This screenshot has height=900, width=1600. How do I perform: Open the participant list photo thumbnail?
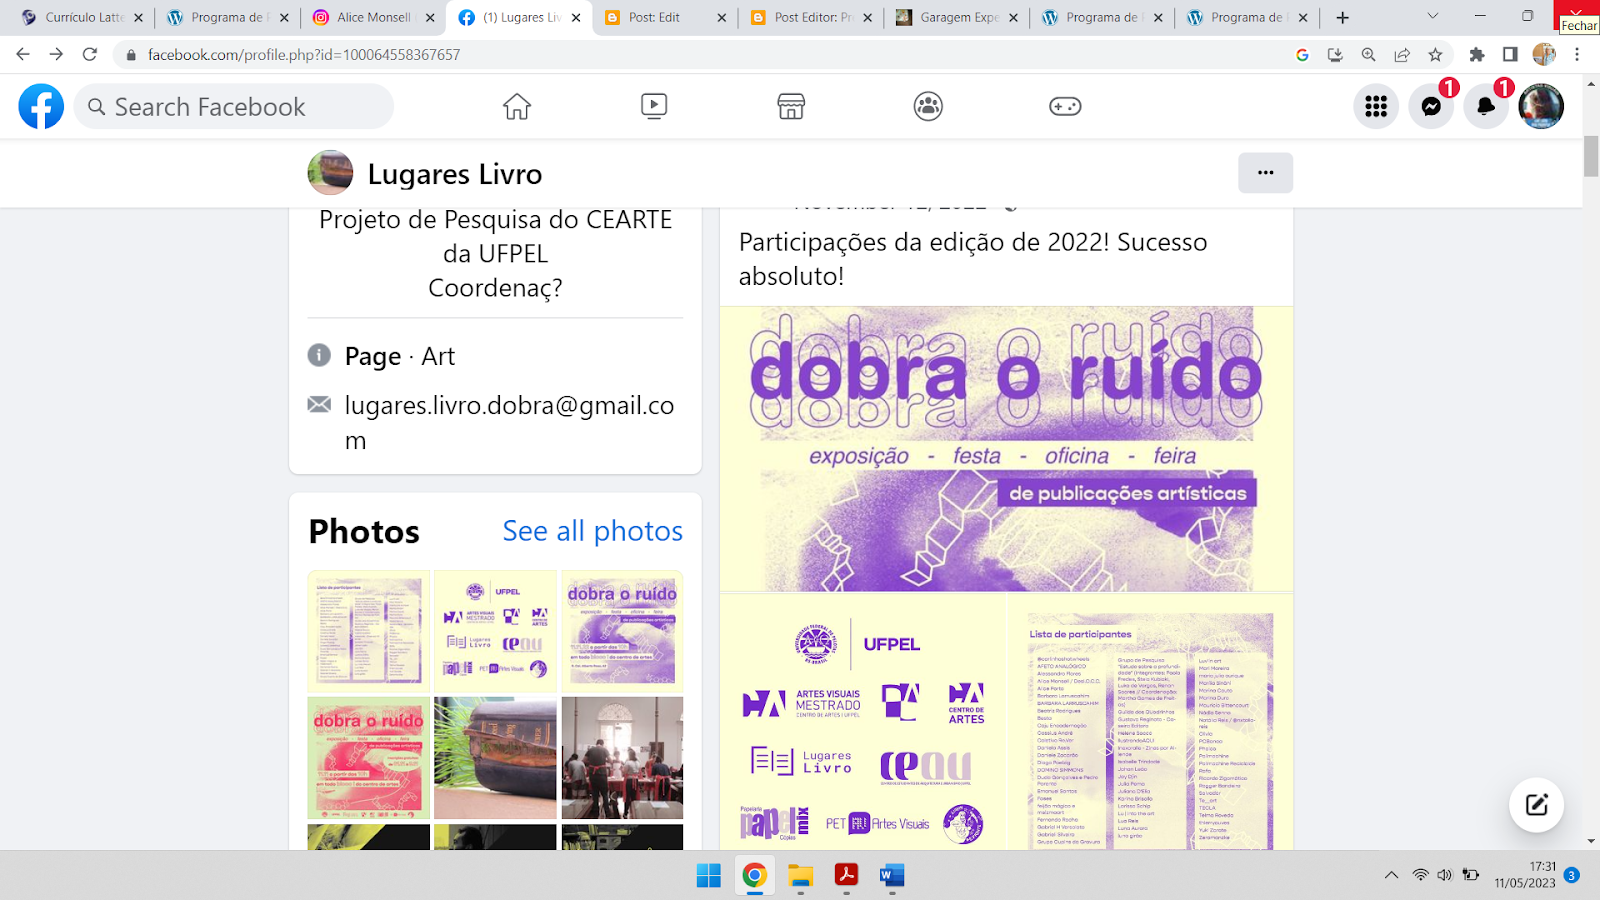(368, 631)
